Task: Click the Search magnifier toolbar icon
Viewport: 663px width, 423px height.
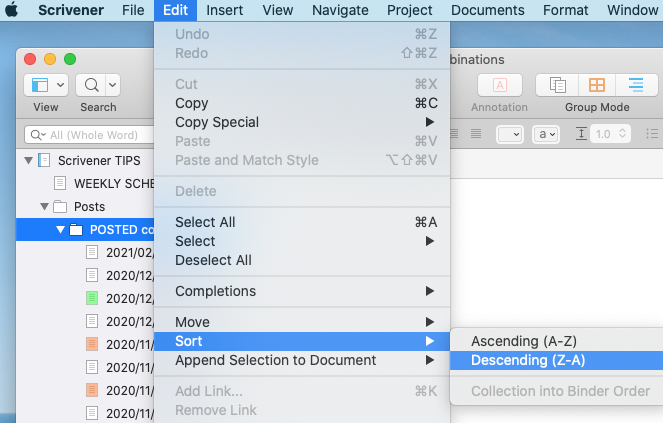Action: 91,85
